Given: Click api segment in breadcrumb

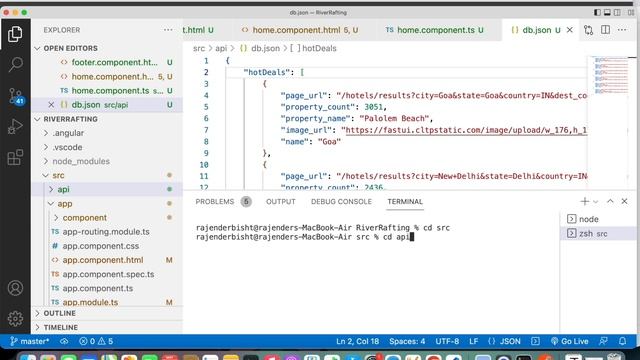Looking at the screenshot, I should 221,48.
